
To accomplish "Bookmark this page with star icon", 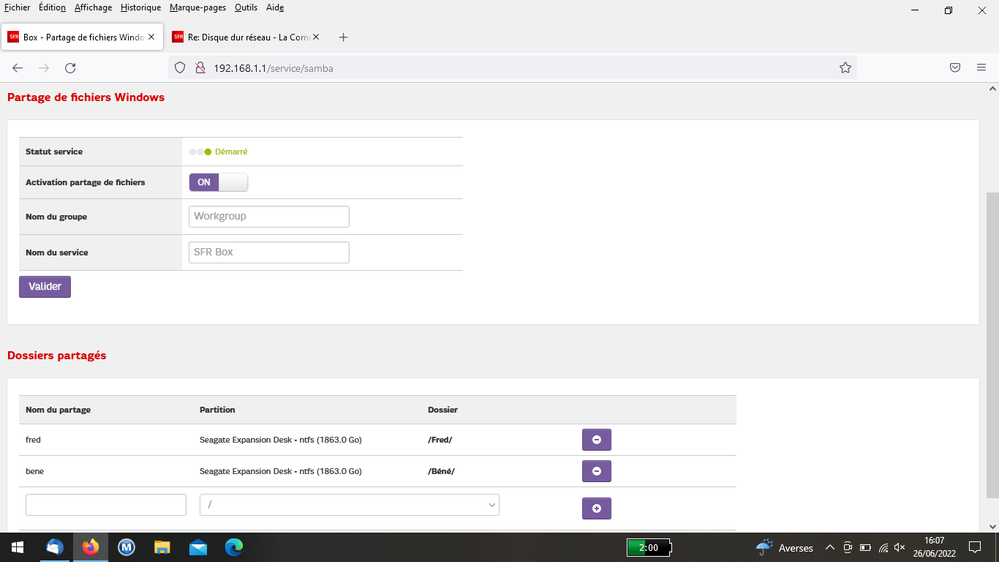I will click(845, 68).
